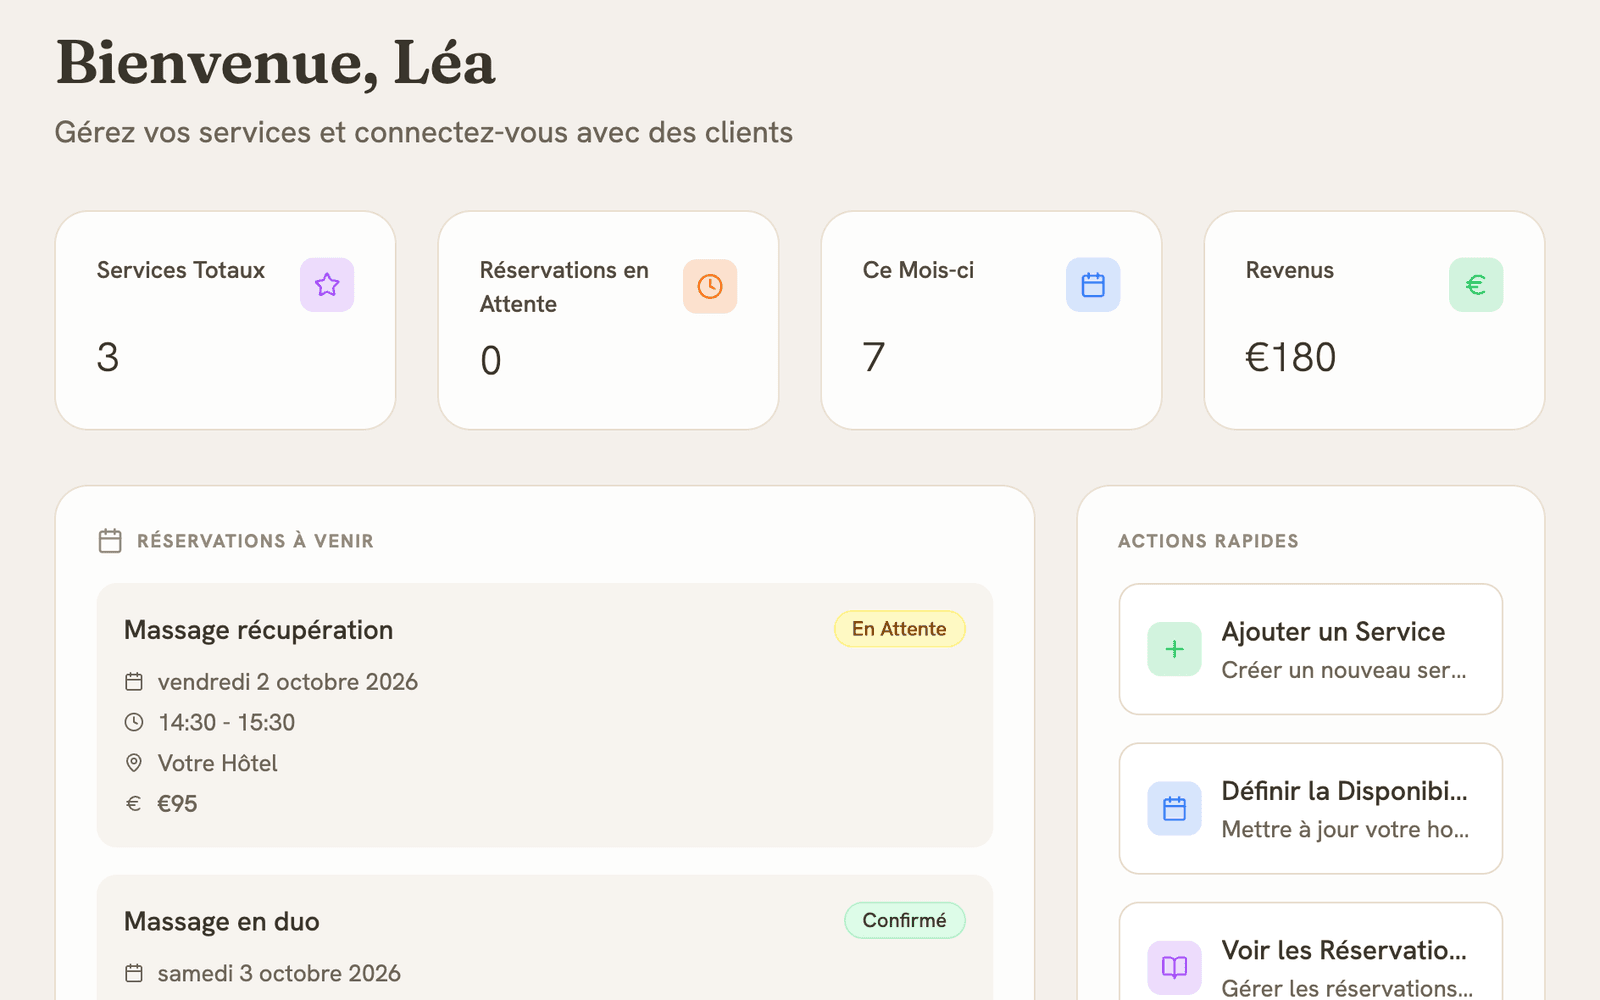Click the Créer un nouveau ser... subtitle
1600x1000 pixels.
tap(1344, 670)
